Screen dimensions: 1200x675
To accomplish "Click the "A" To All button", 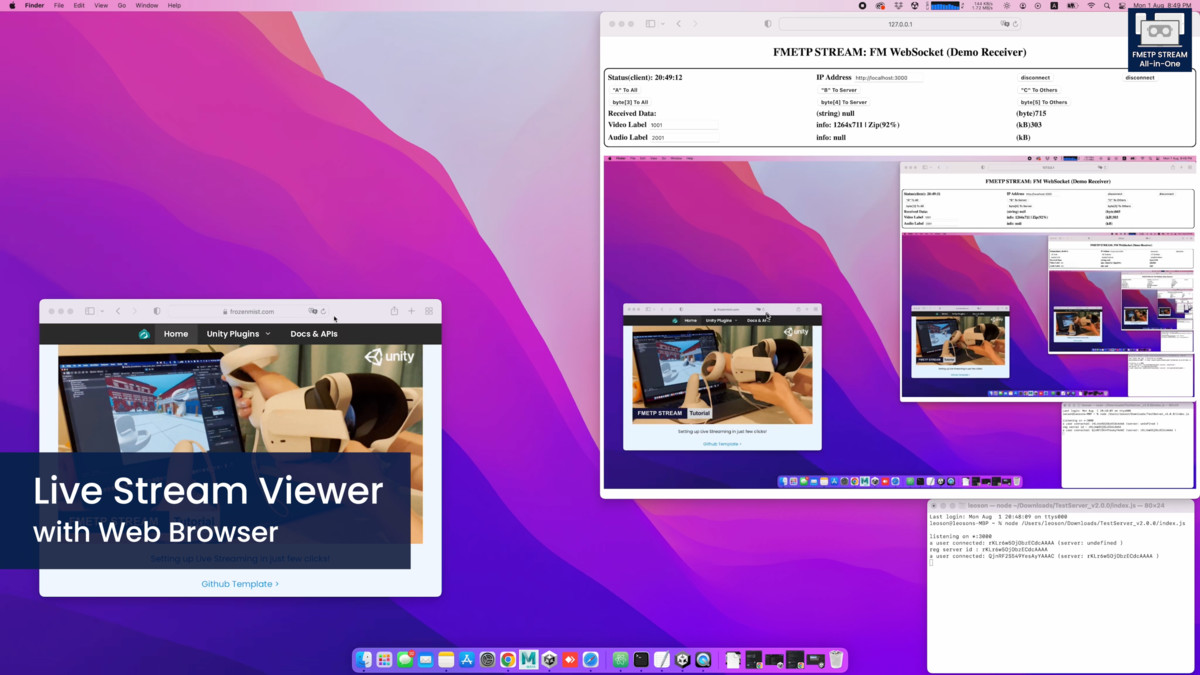I will coord(624,90).
